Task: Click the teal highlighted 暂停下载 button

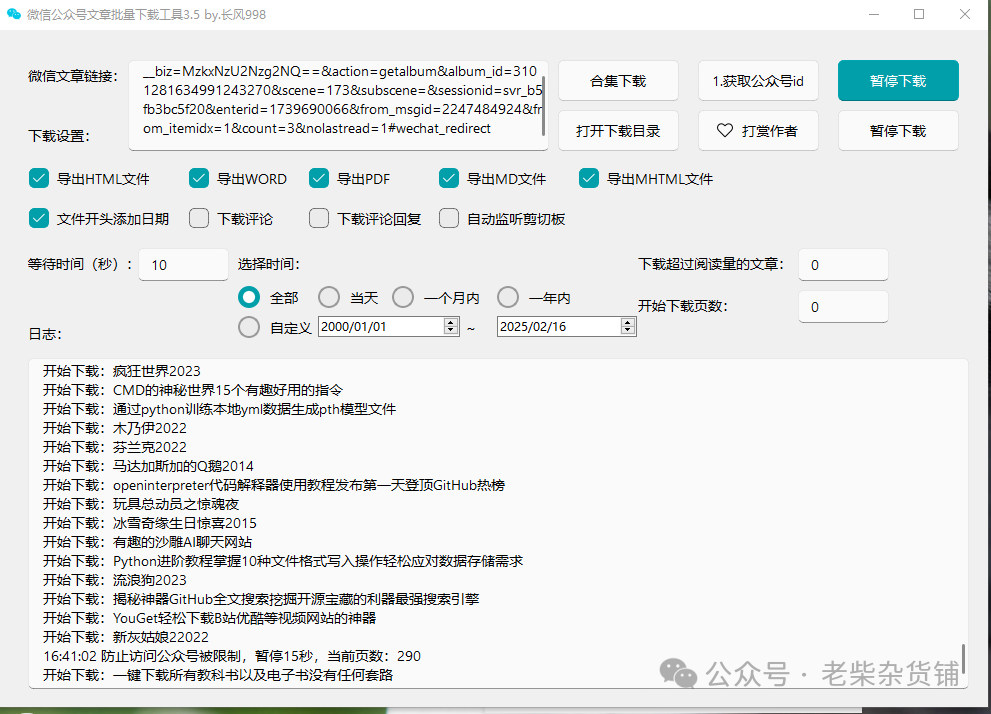Action: point(898,81)
